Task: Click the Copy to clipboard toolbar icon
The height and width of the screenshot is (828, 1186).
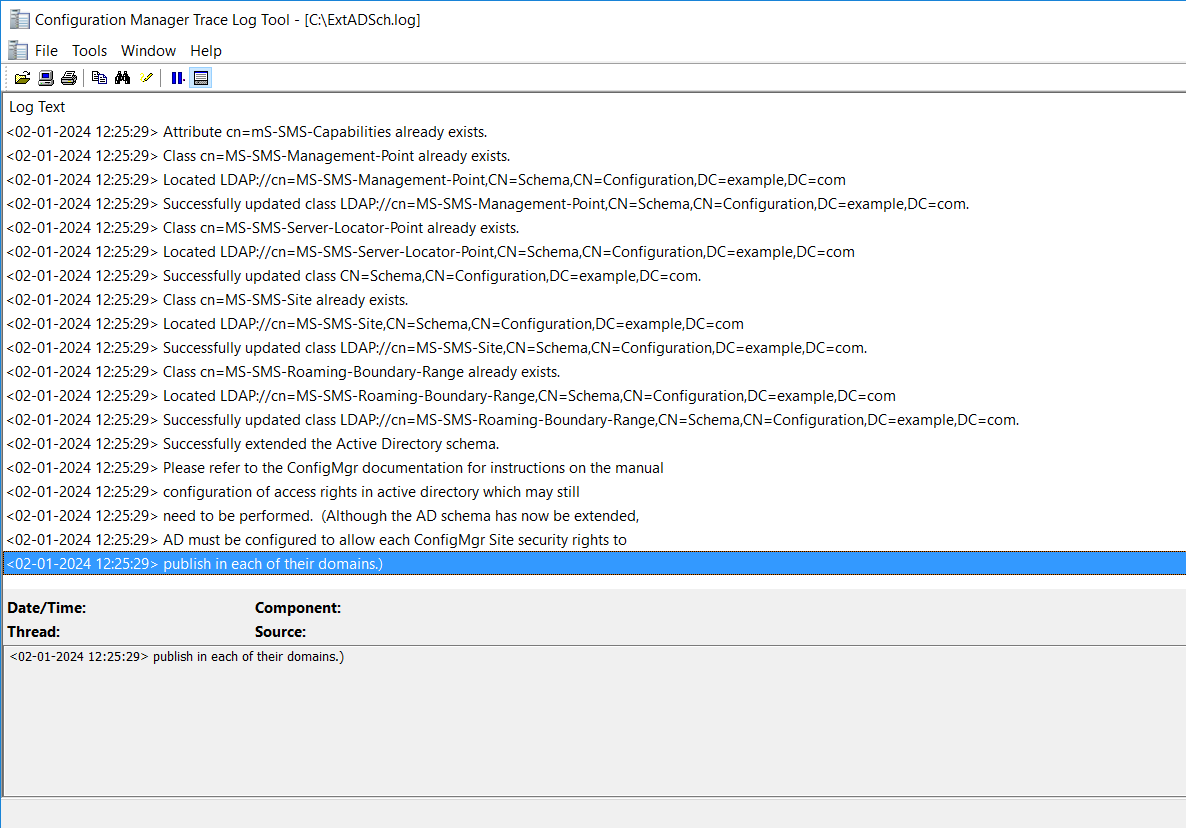Action: (100, 78)
